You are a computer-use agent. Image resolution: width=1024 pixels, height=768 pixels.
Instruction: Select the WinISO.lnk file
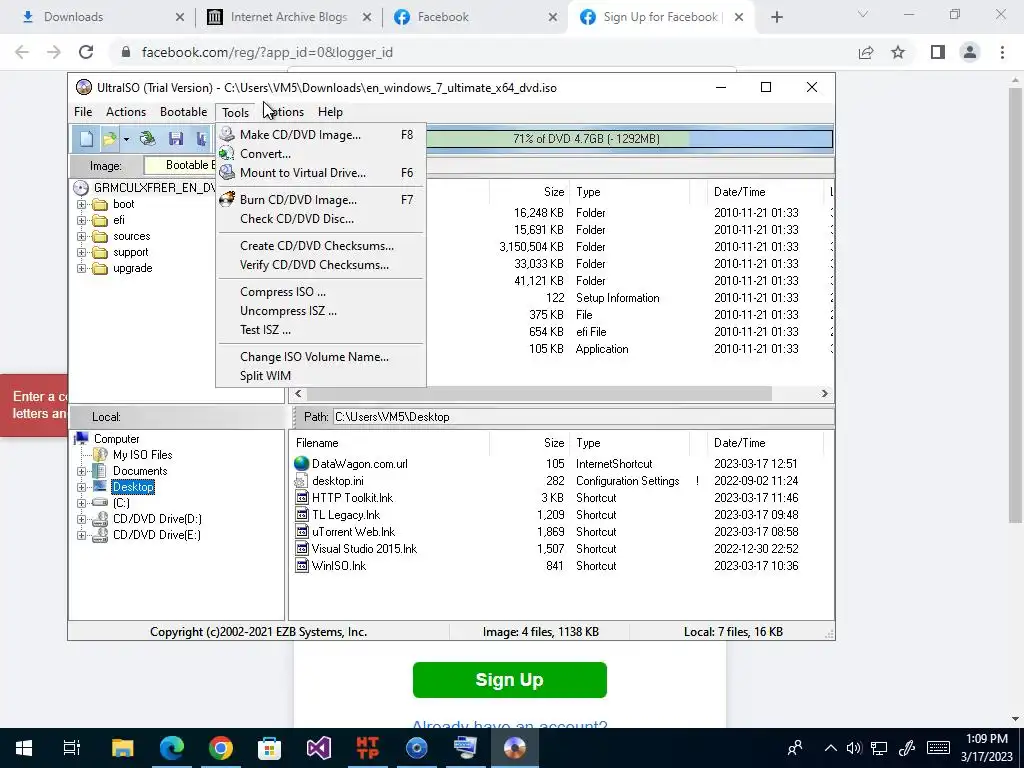339,566
